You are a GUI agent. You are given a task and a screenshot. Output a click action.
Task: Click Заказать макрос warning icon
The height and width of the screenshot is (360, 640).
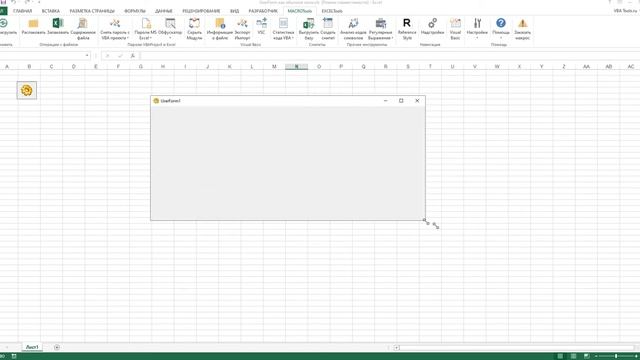coord(522,23)
